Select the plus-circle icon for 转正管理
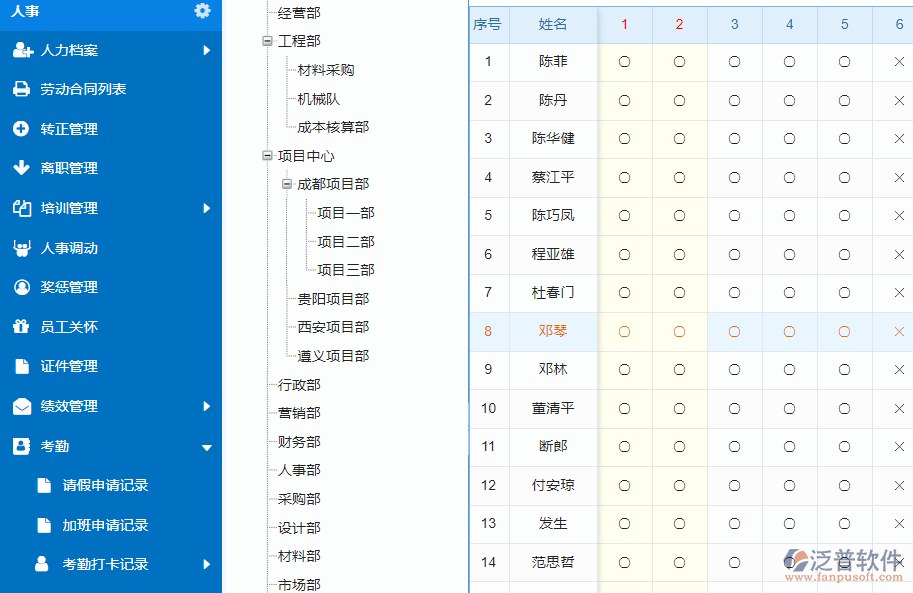 [x=22, y=128]
